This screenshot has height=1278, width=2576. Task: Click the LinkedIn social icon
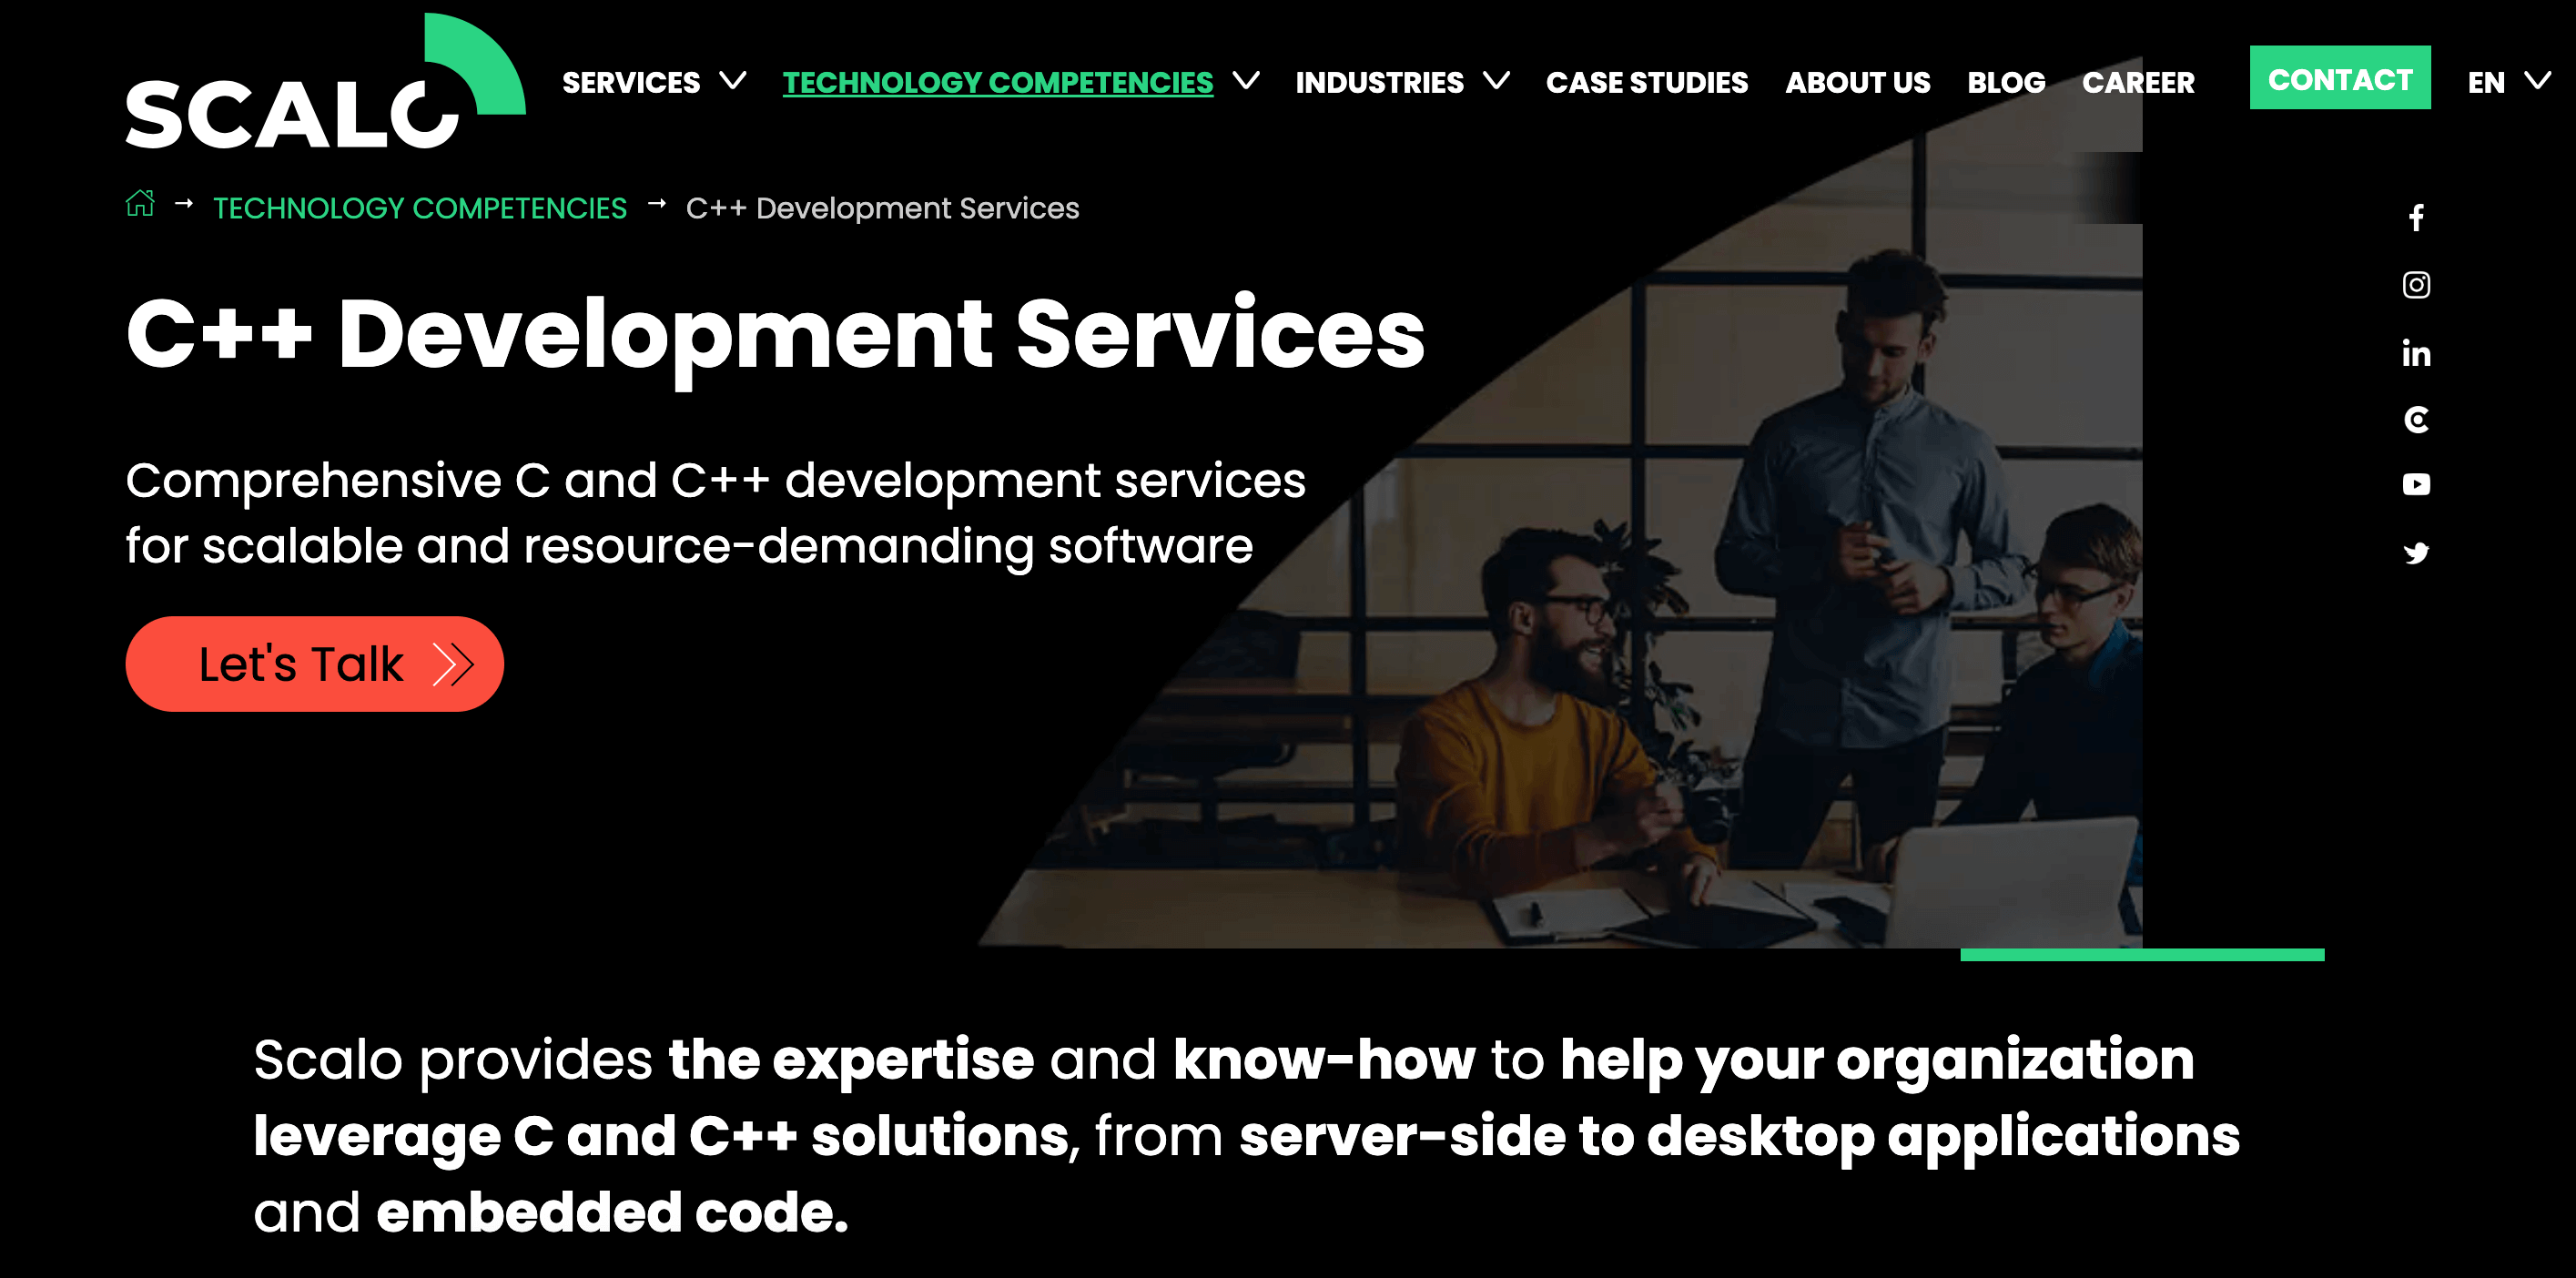tap(2415, 353)
